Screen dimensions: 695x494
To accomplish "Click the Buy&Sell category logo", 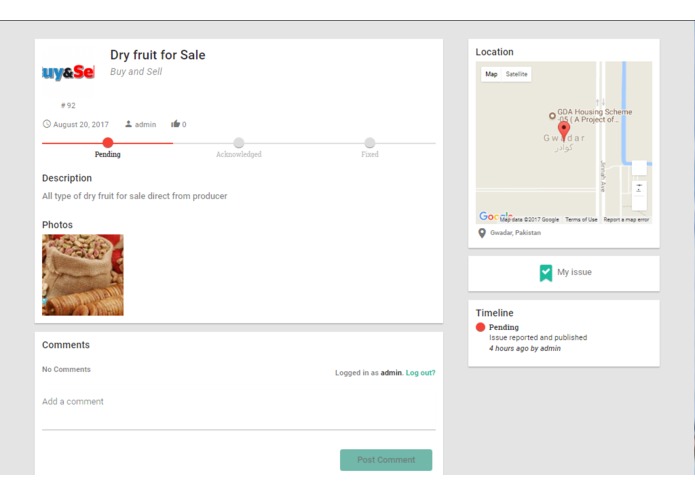I will click(x=69, y=72).
